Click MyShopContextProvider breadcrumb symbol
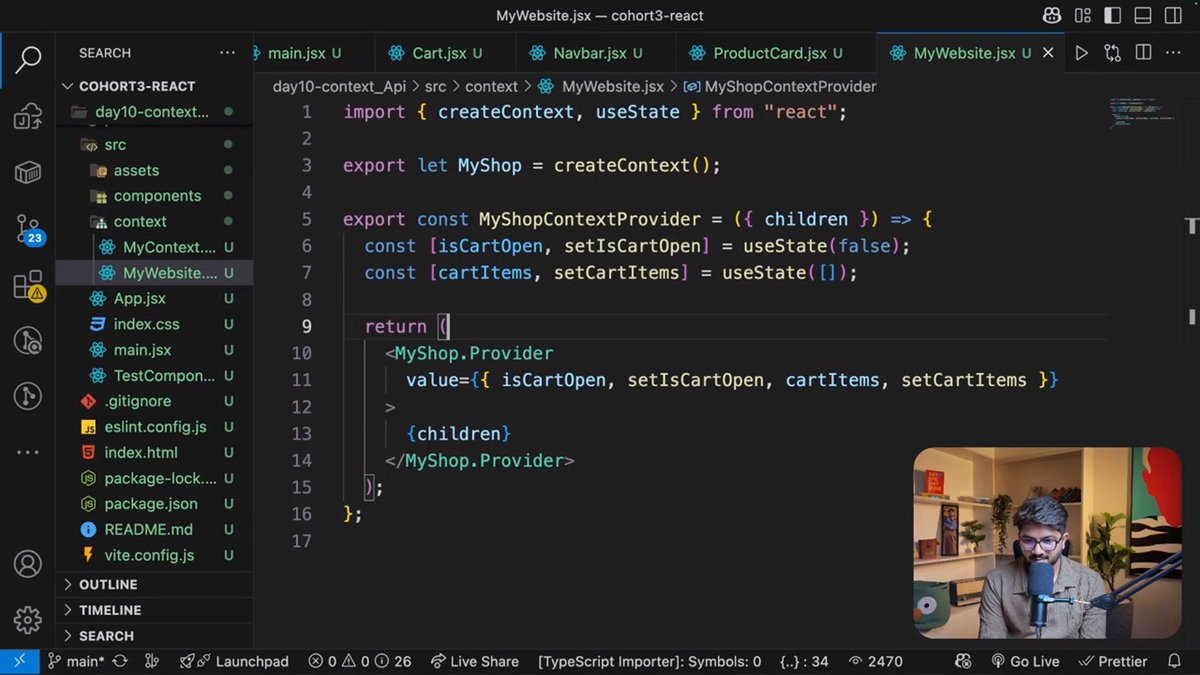 tap(780, 87)
